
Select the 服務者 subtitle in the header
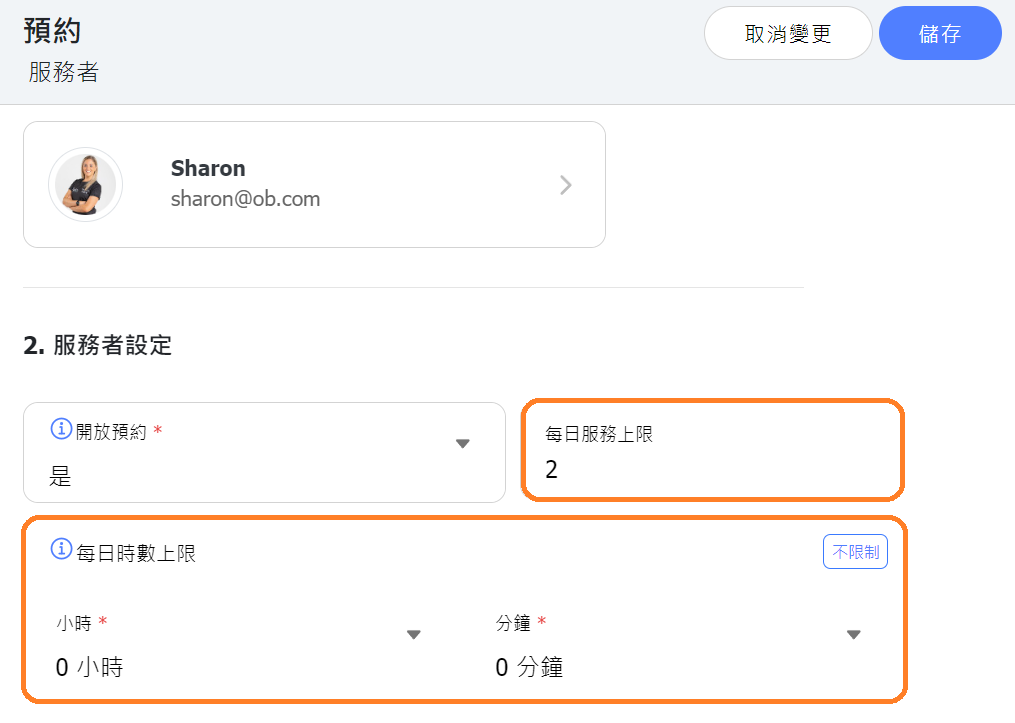(63, 73)
